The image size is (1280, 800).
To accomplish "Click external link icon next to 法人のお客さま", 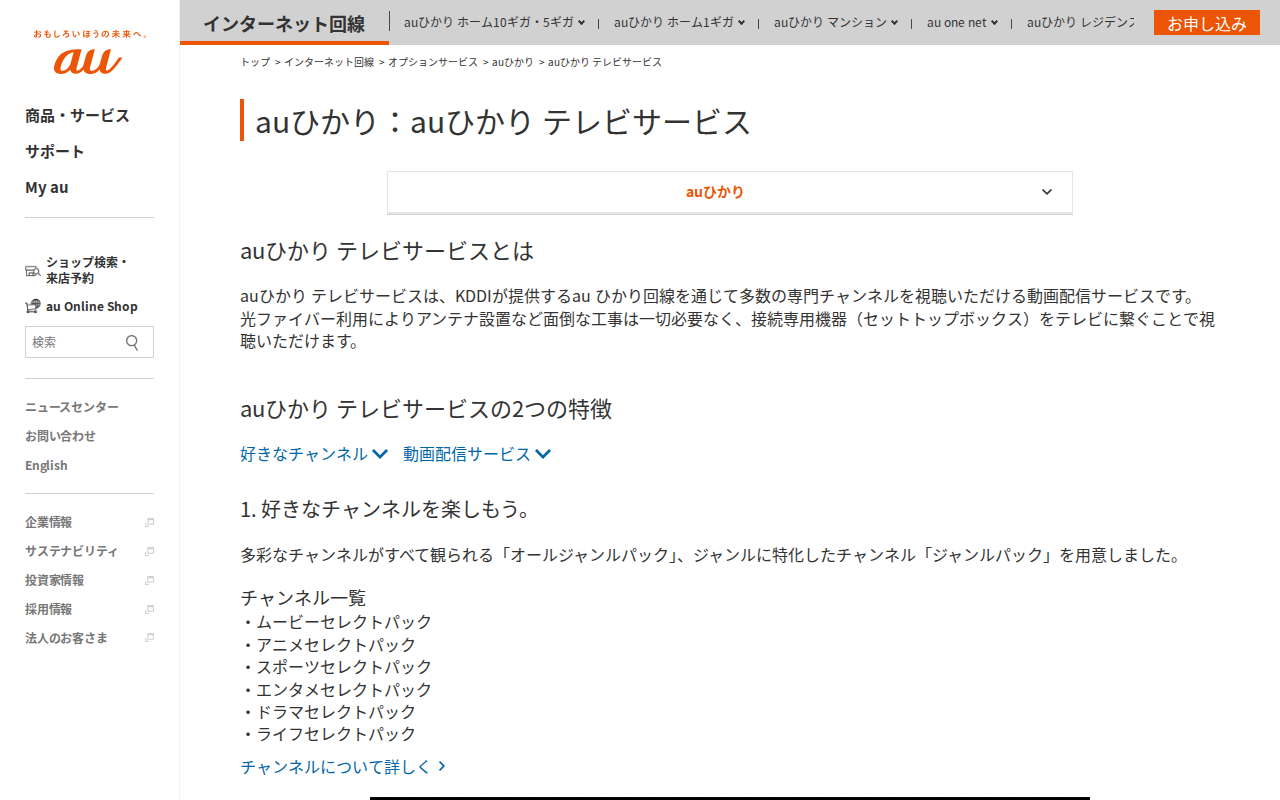I will click(149, 638).
